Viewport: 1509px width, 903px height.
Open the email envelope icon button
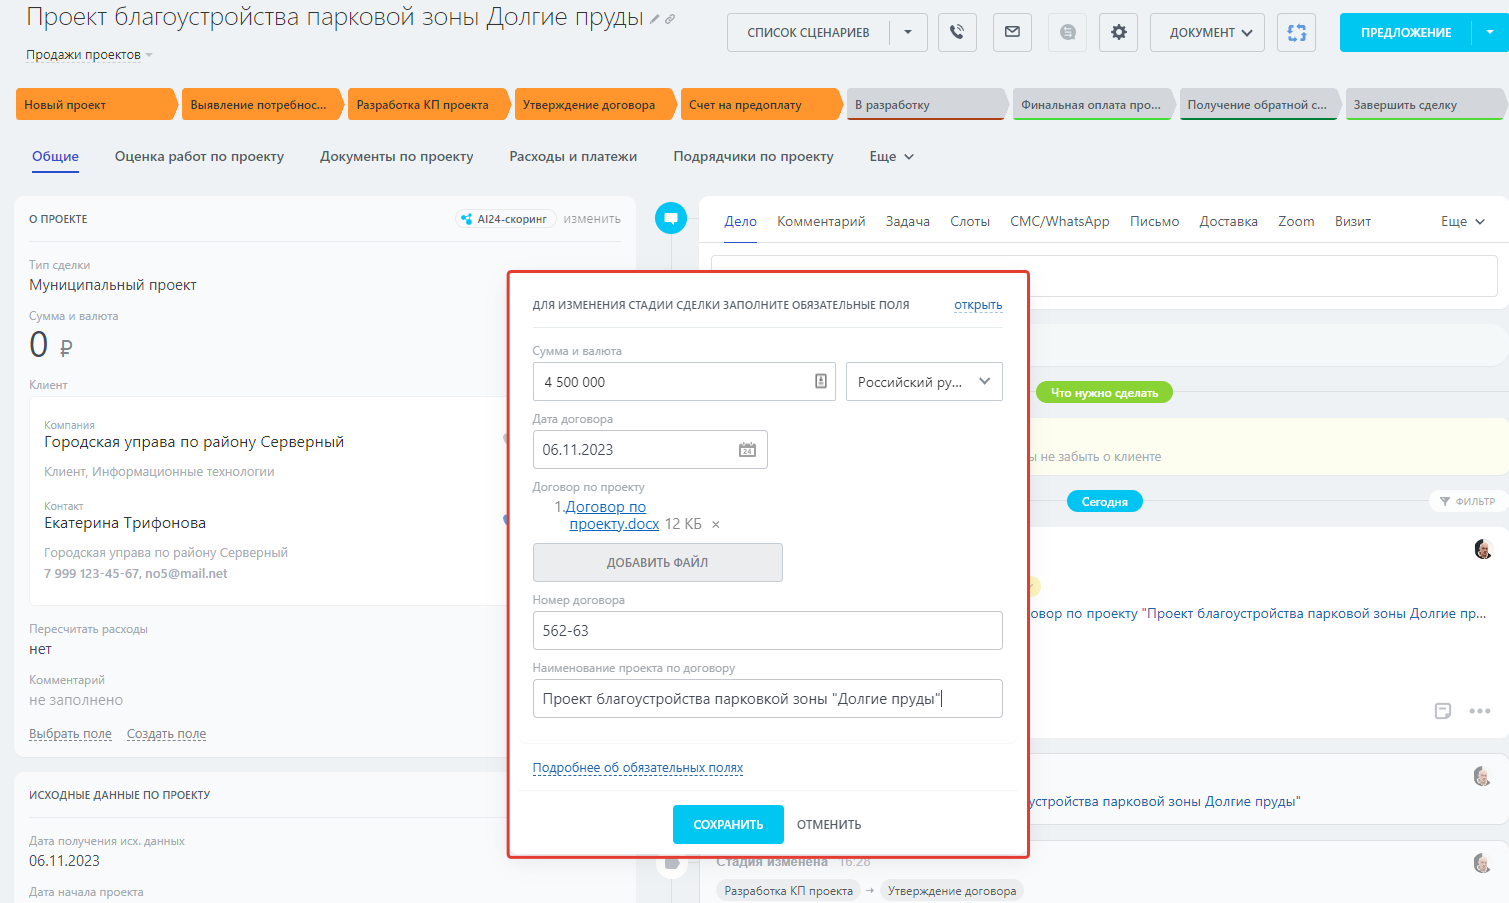1012,32
